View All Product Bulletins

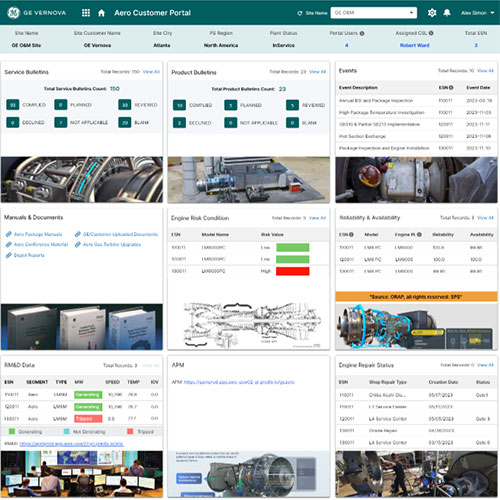coord(318,72)
